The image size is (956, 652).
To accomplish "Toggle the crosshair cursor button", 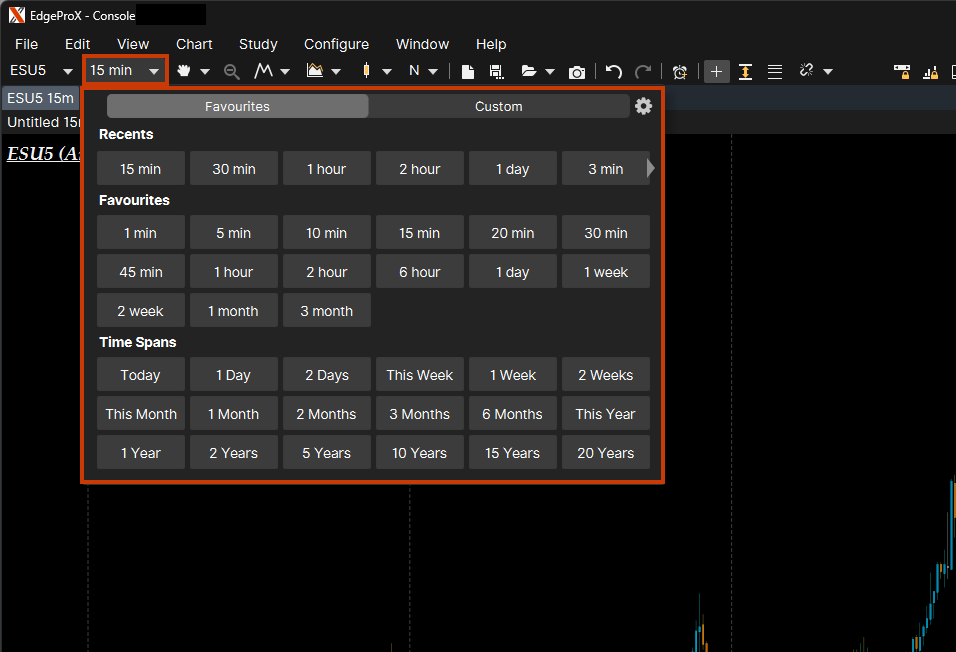I will 716,71.
